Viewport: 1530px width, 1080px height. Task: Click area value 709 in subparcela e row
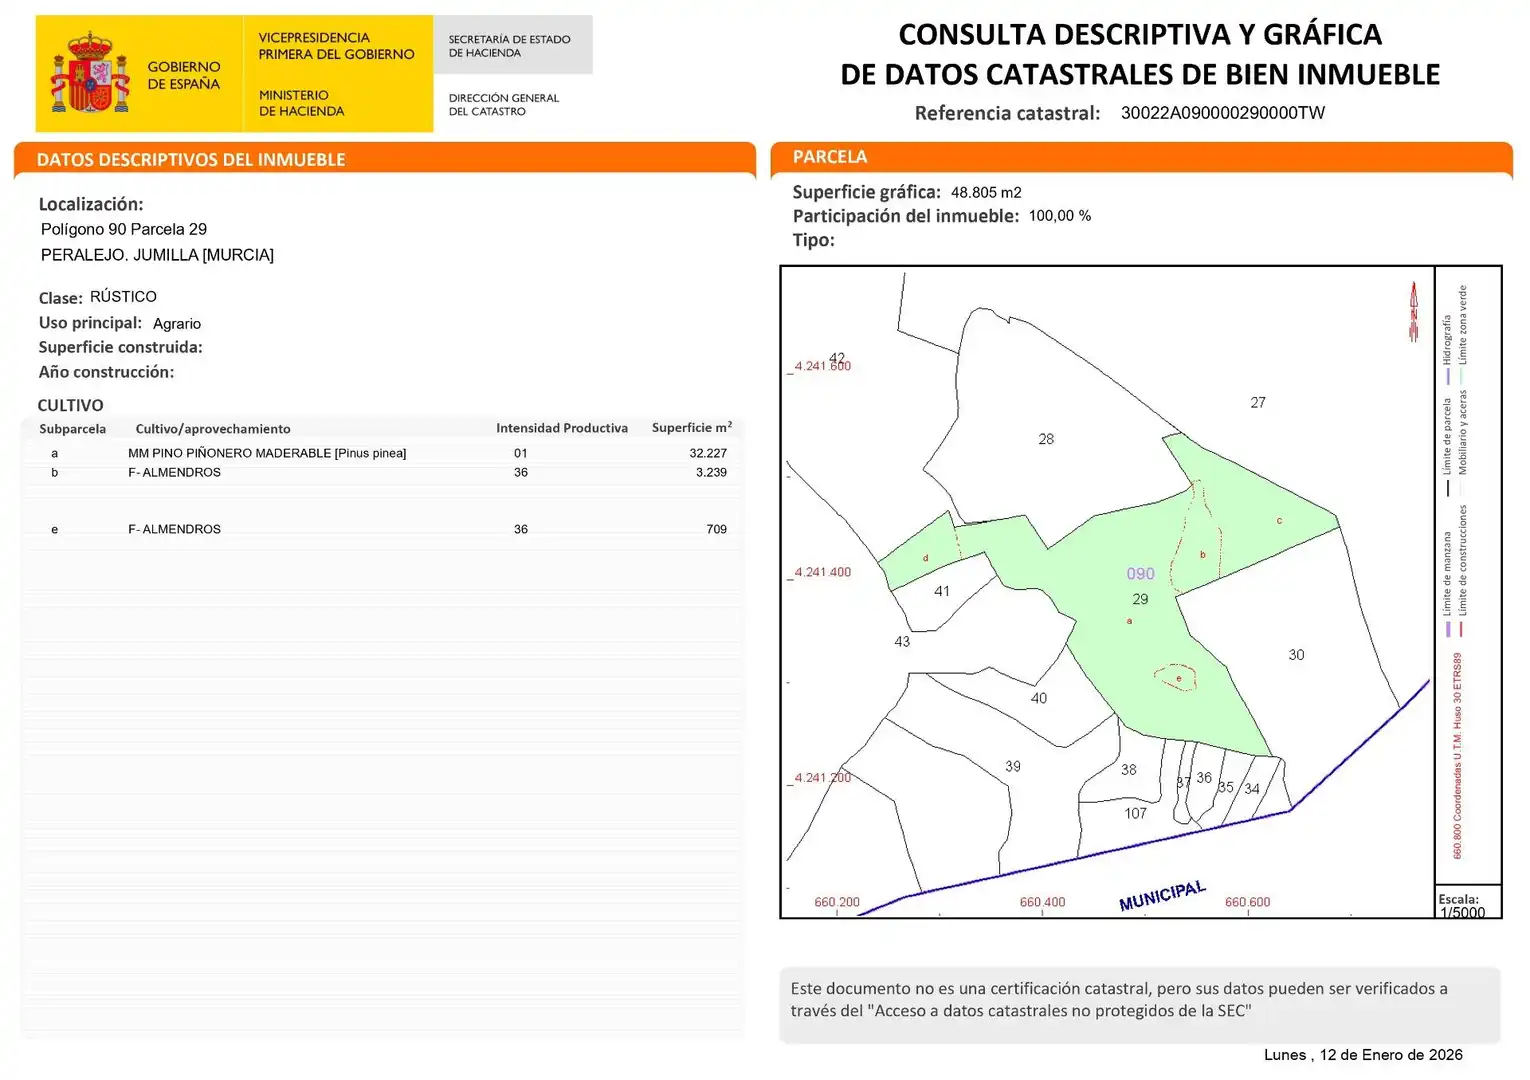[x=716, y=529]
